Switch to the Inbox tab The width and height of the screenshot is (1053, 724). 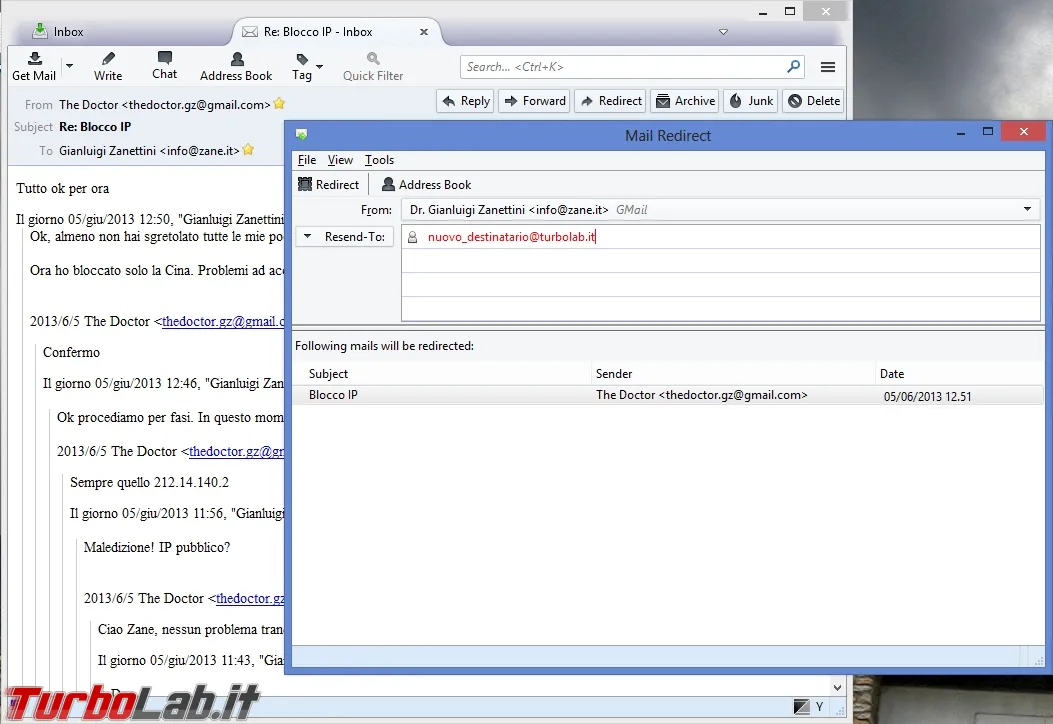(x=58, y=32)
